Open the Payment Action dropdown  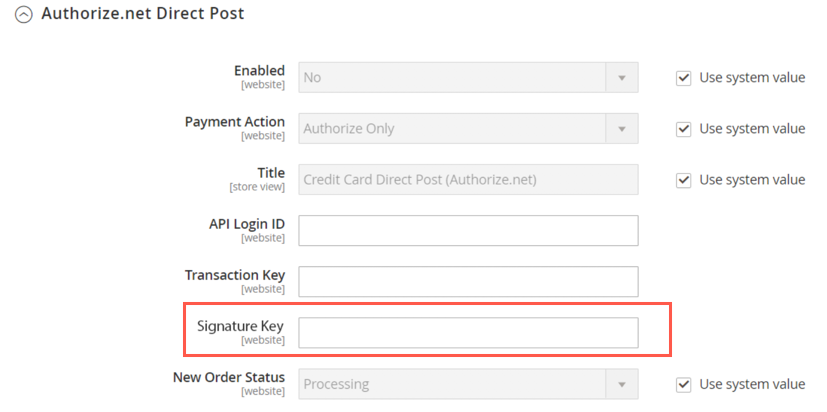(468, 128)
